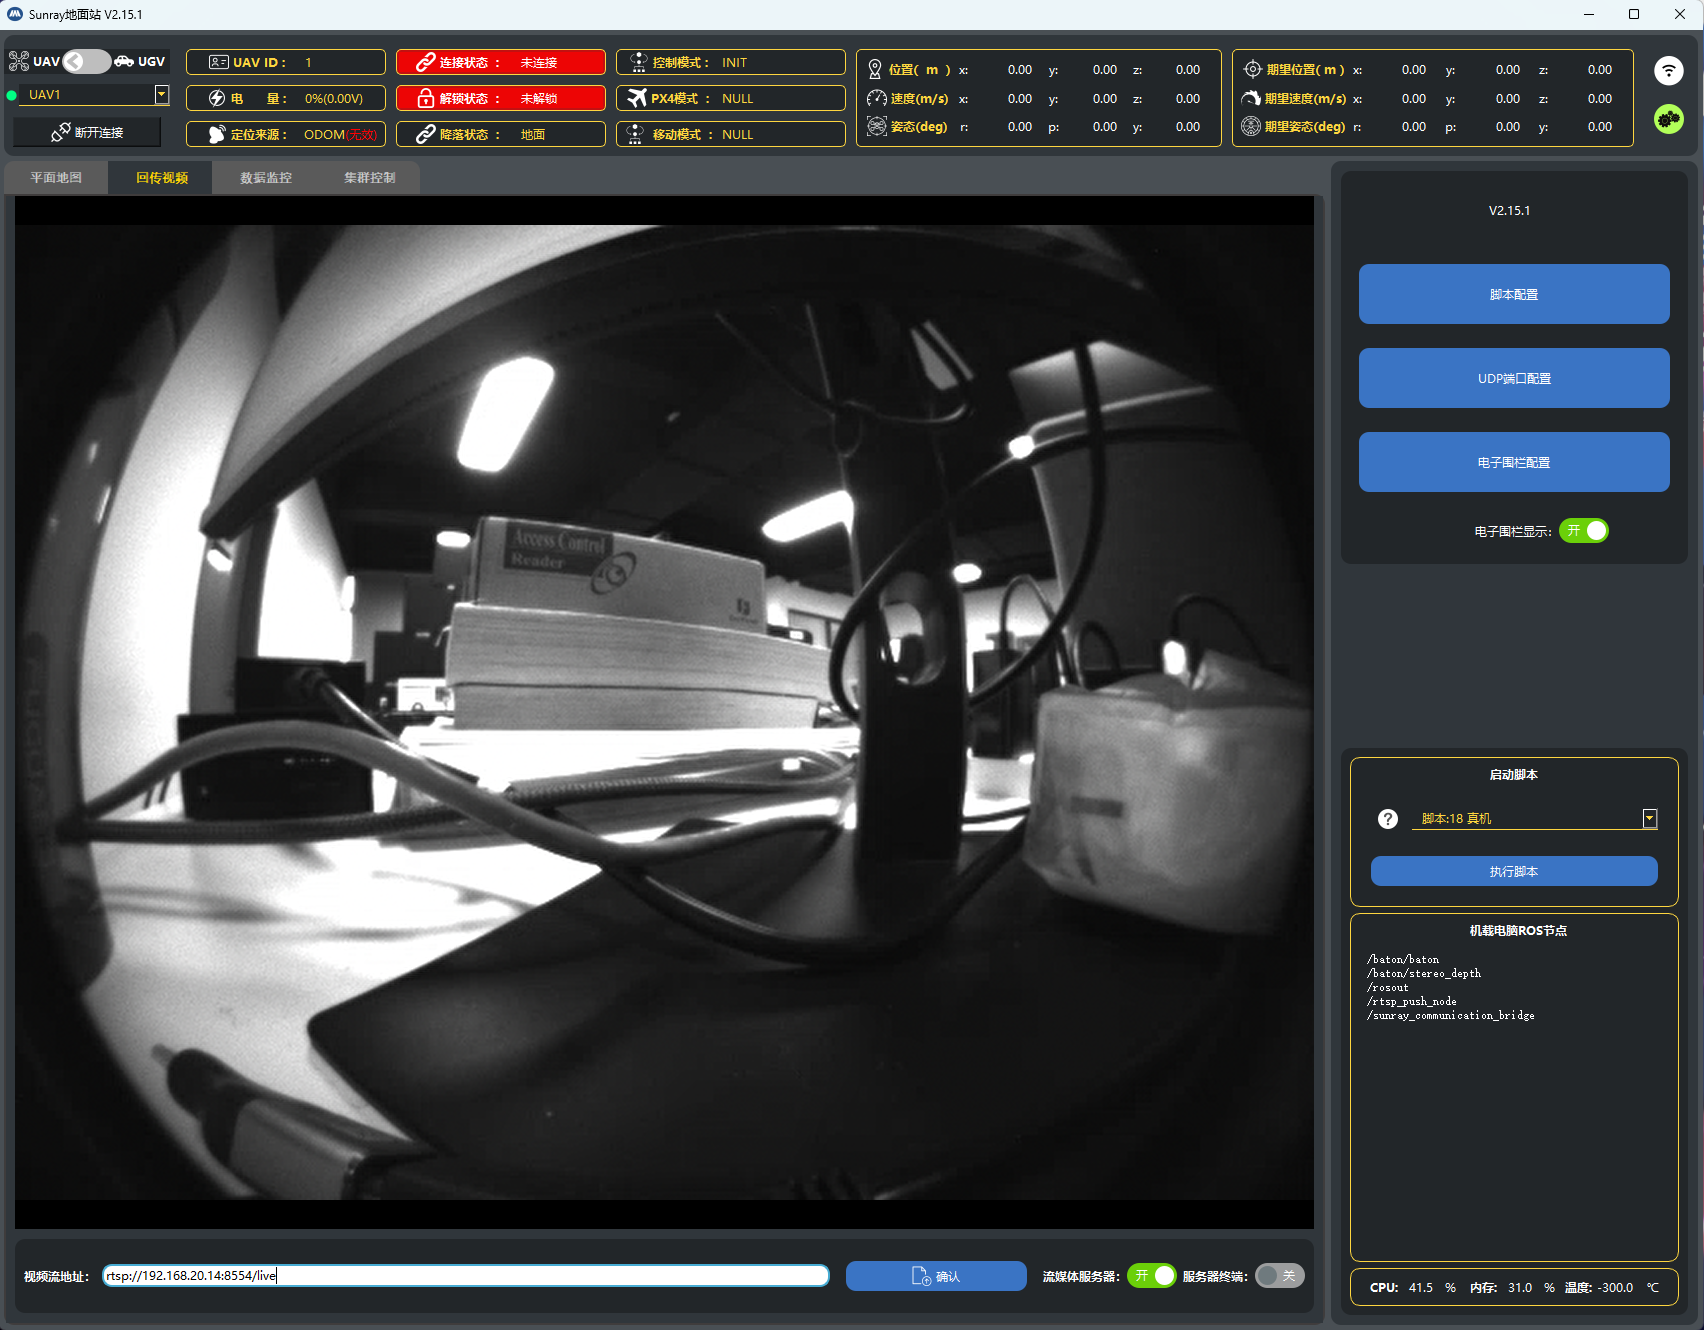Click the RTSP video stream address field
Screen dimensions: 1704x1330
tap(466, 1276)
